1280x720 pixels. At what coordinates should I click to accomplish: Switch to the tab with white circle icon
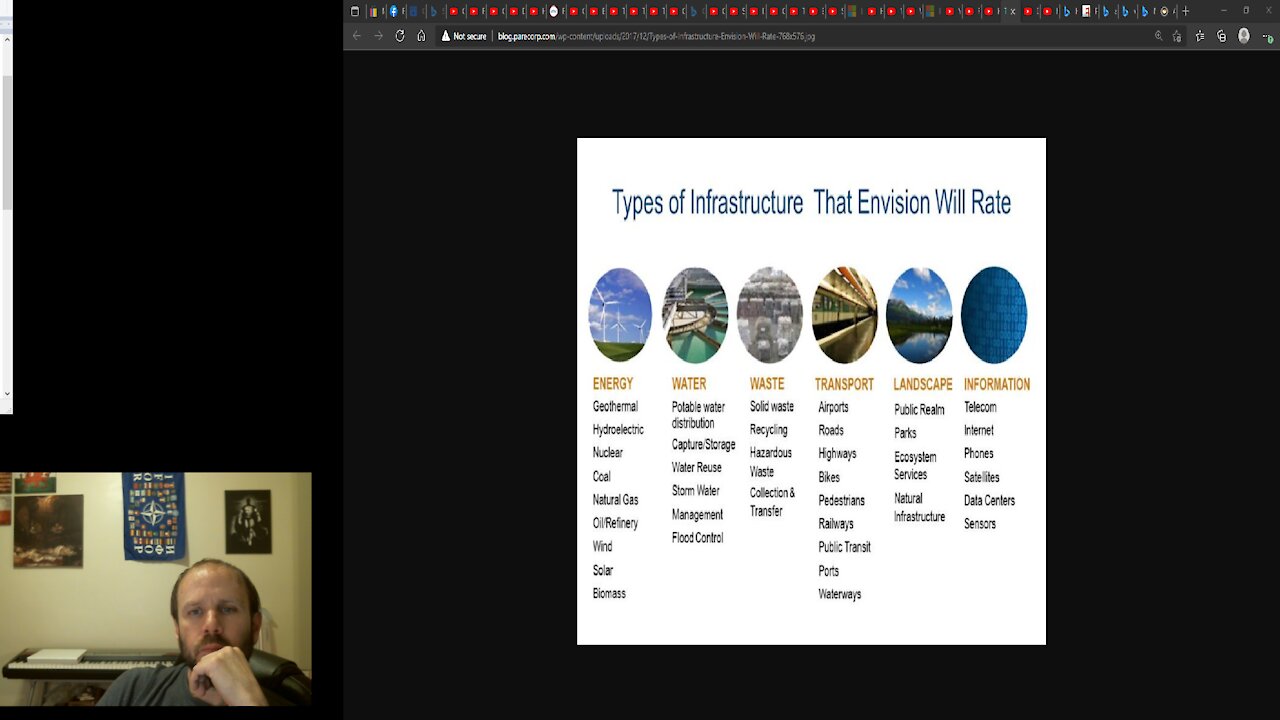(554, 11)
